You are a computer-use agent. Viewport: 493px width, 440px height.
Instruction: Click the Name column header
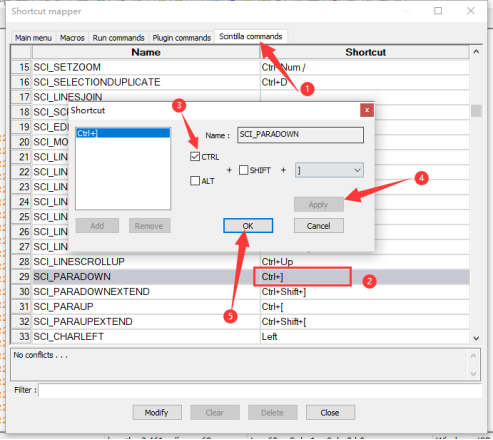[x=146, y=52]
